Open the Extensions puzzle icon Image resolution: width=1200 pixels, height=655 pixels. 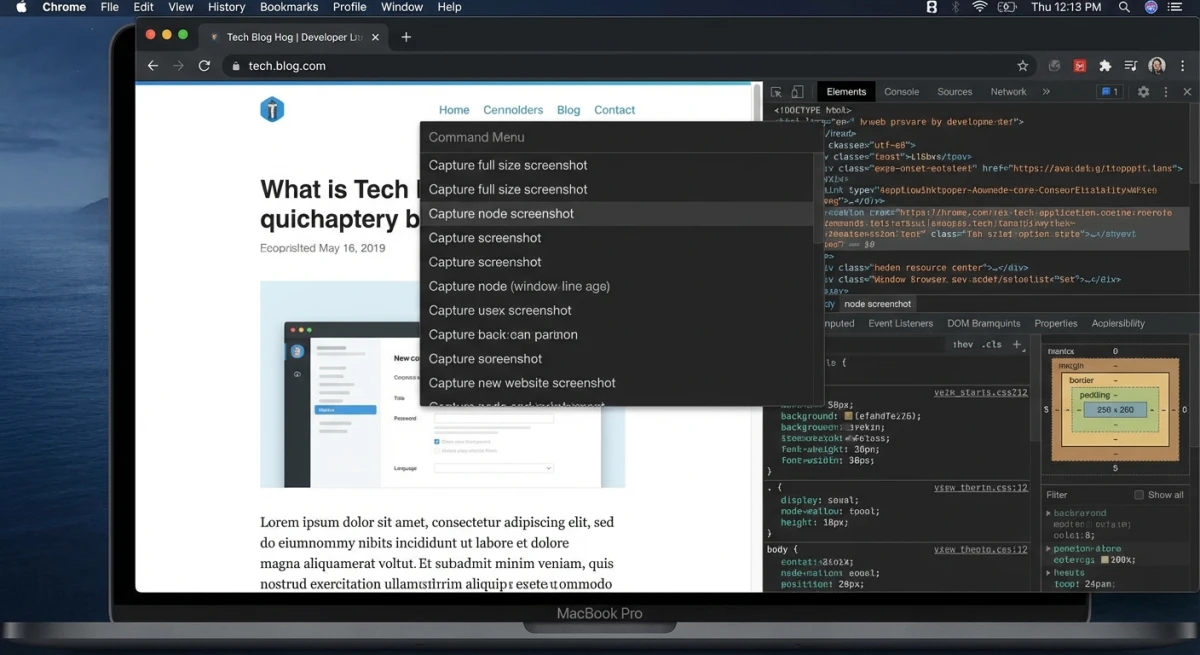(1105, 66)
